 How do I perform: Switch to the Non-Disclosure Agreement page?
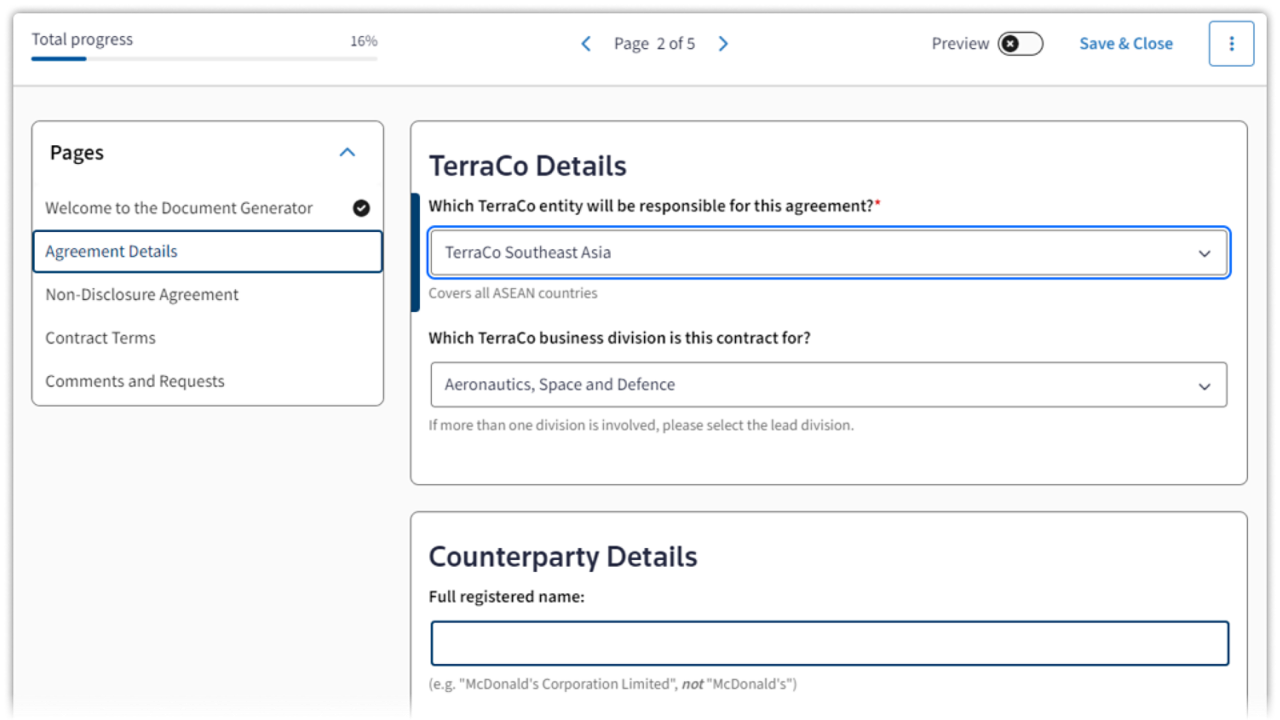click(x=142, y=295)
